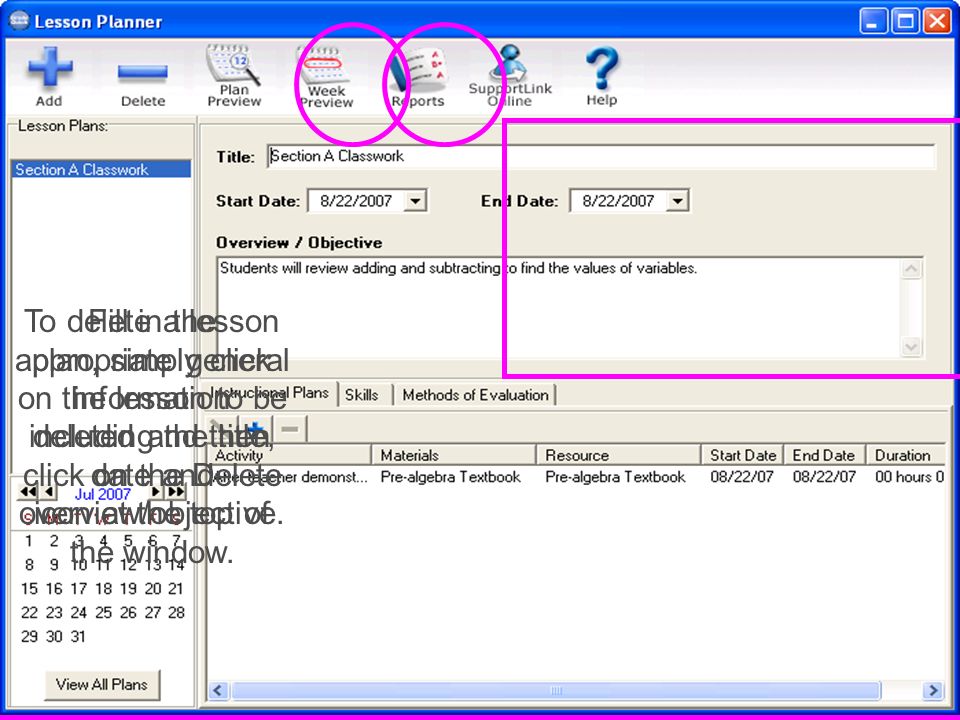Screen dimensions: 960x720
Task: Sort by the Materials column header
Action: click(x=454, y=456)
